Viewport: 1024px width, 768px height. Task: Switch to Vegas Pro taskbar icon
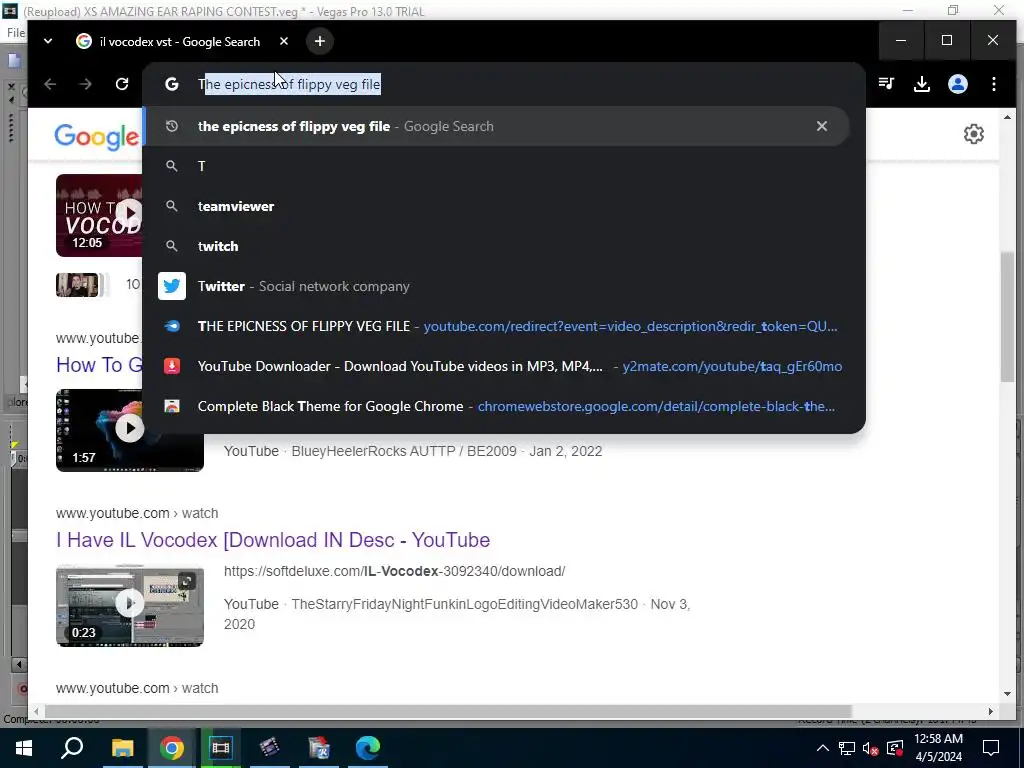(221, 748)
